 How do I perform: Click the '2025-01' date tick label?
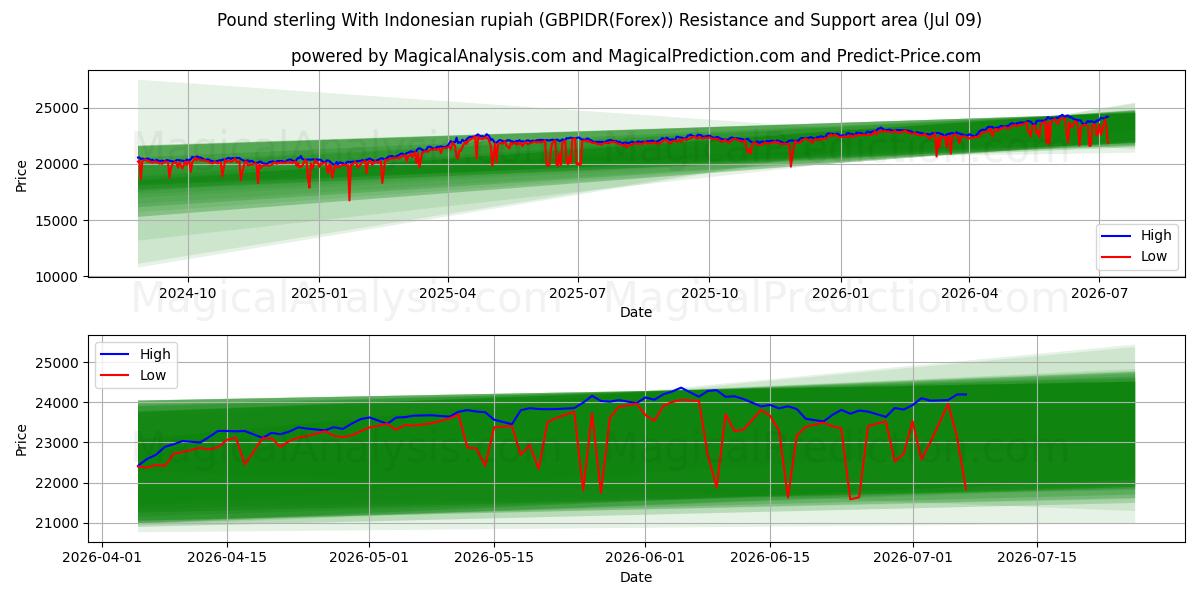coord(319,293)
